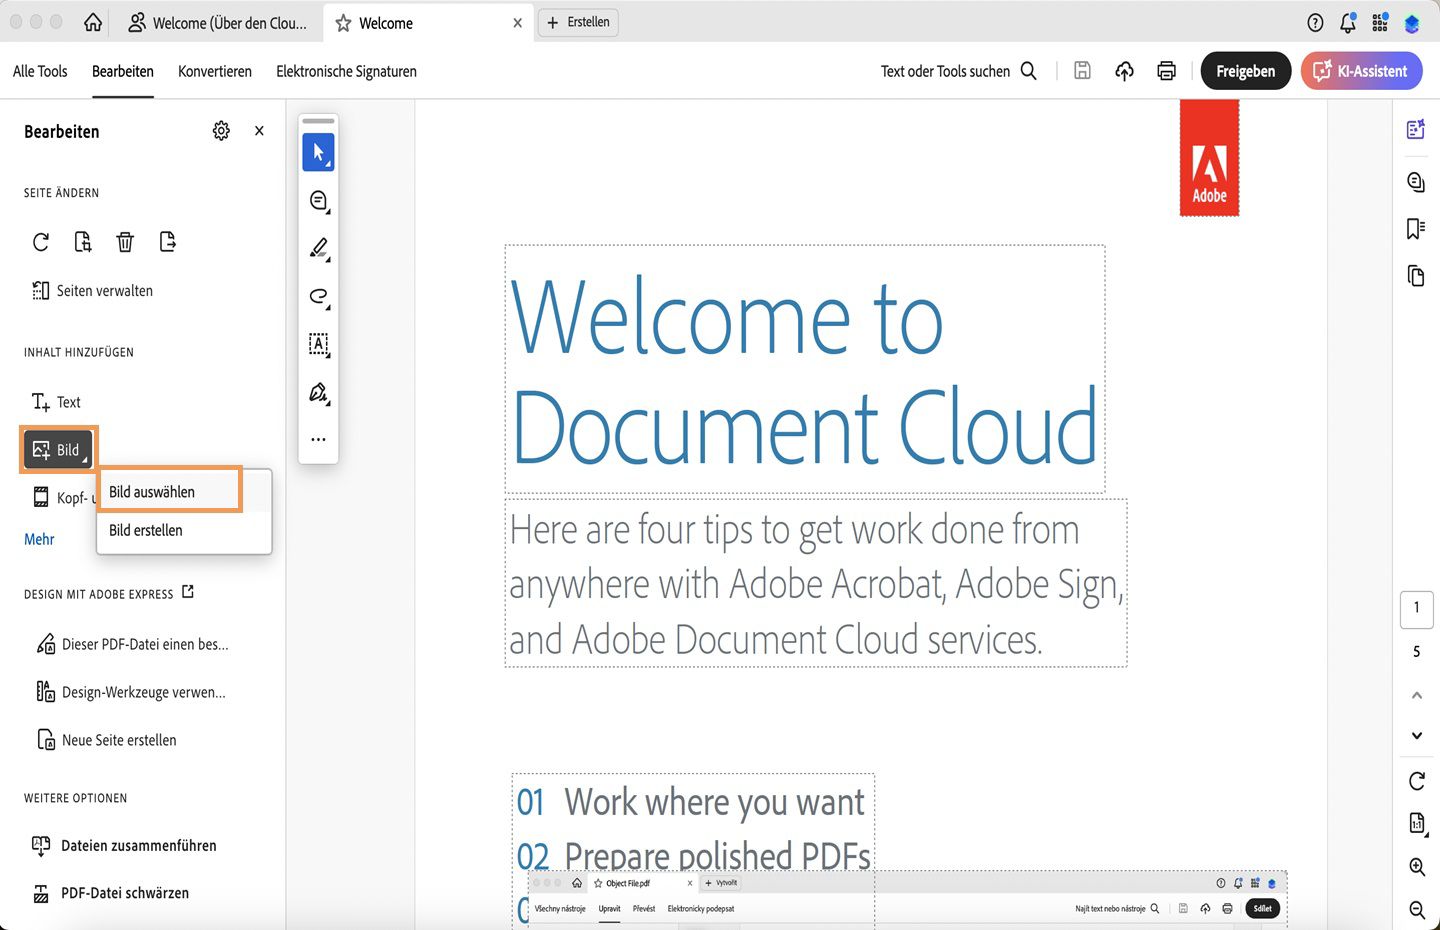This screenshot has height=930, width=1440.
Task: Print the Welcome document
Action: click(1166, 70)
